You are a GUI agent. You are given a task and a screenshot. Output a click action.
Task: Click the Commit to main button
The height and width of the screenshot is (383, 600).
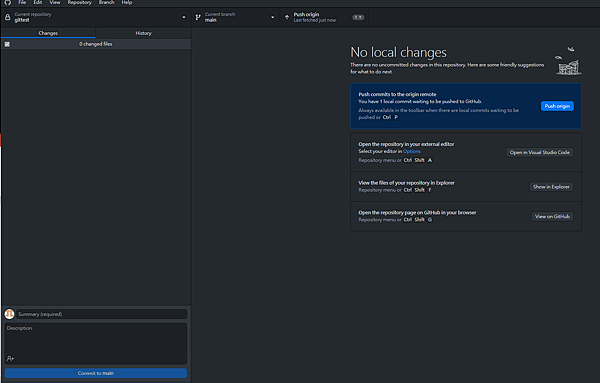point(96,373)
